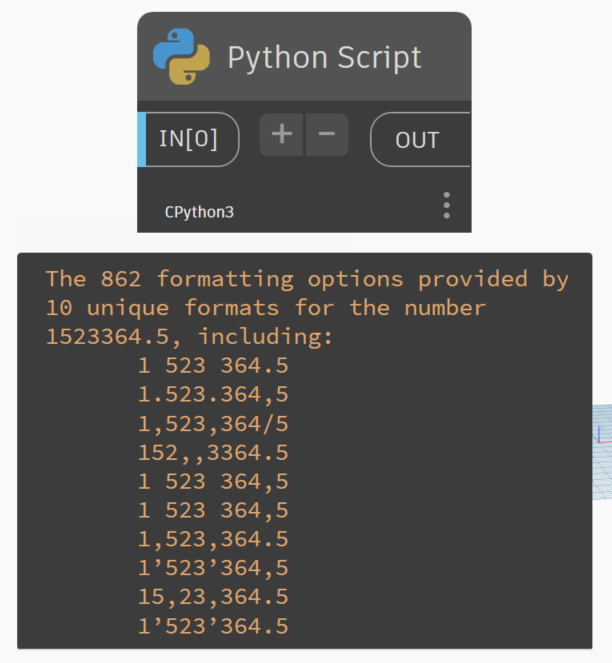Select the output value "15,23,364.5"
Viewport: 612px width, 663px height.
[x=212, y=597]
